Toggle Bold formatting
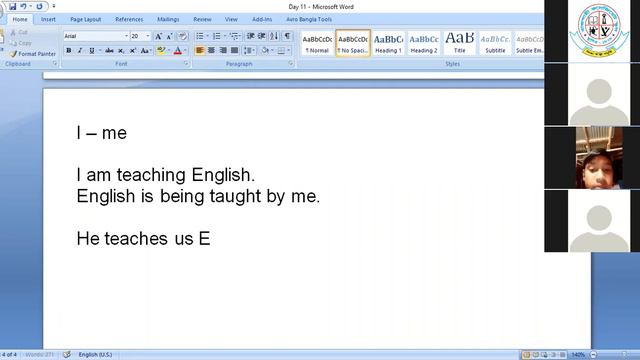640x360 pixels. [x=69, y=51]
